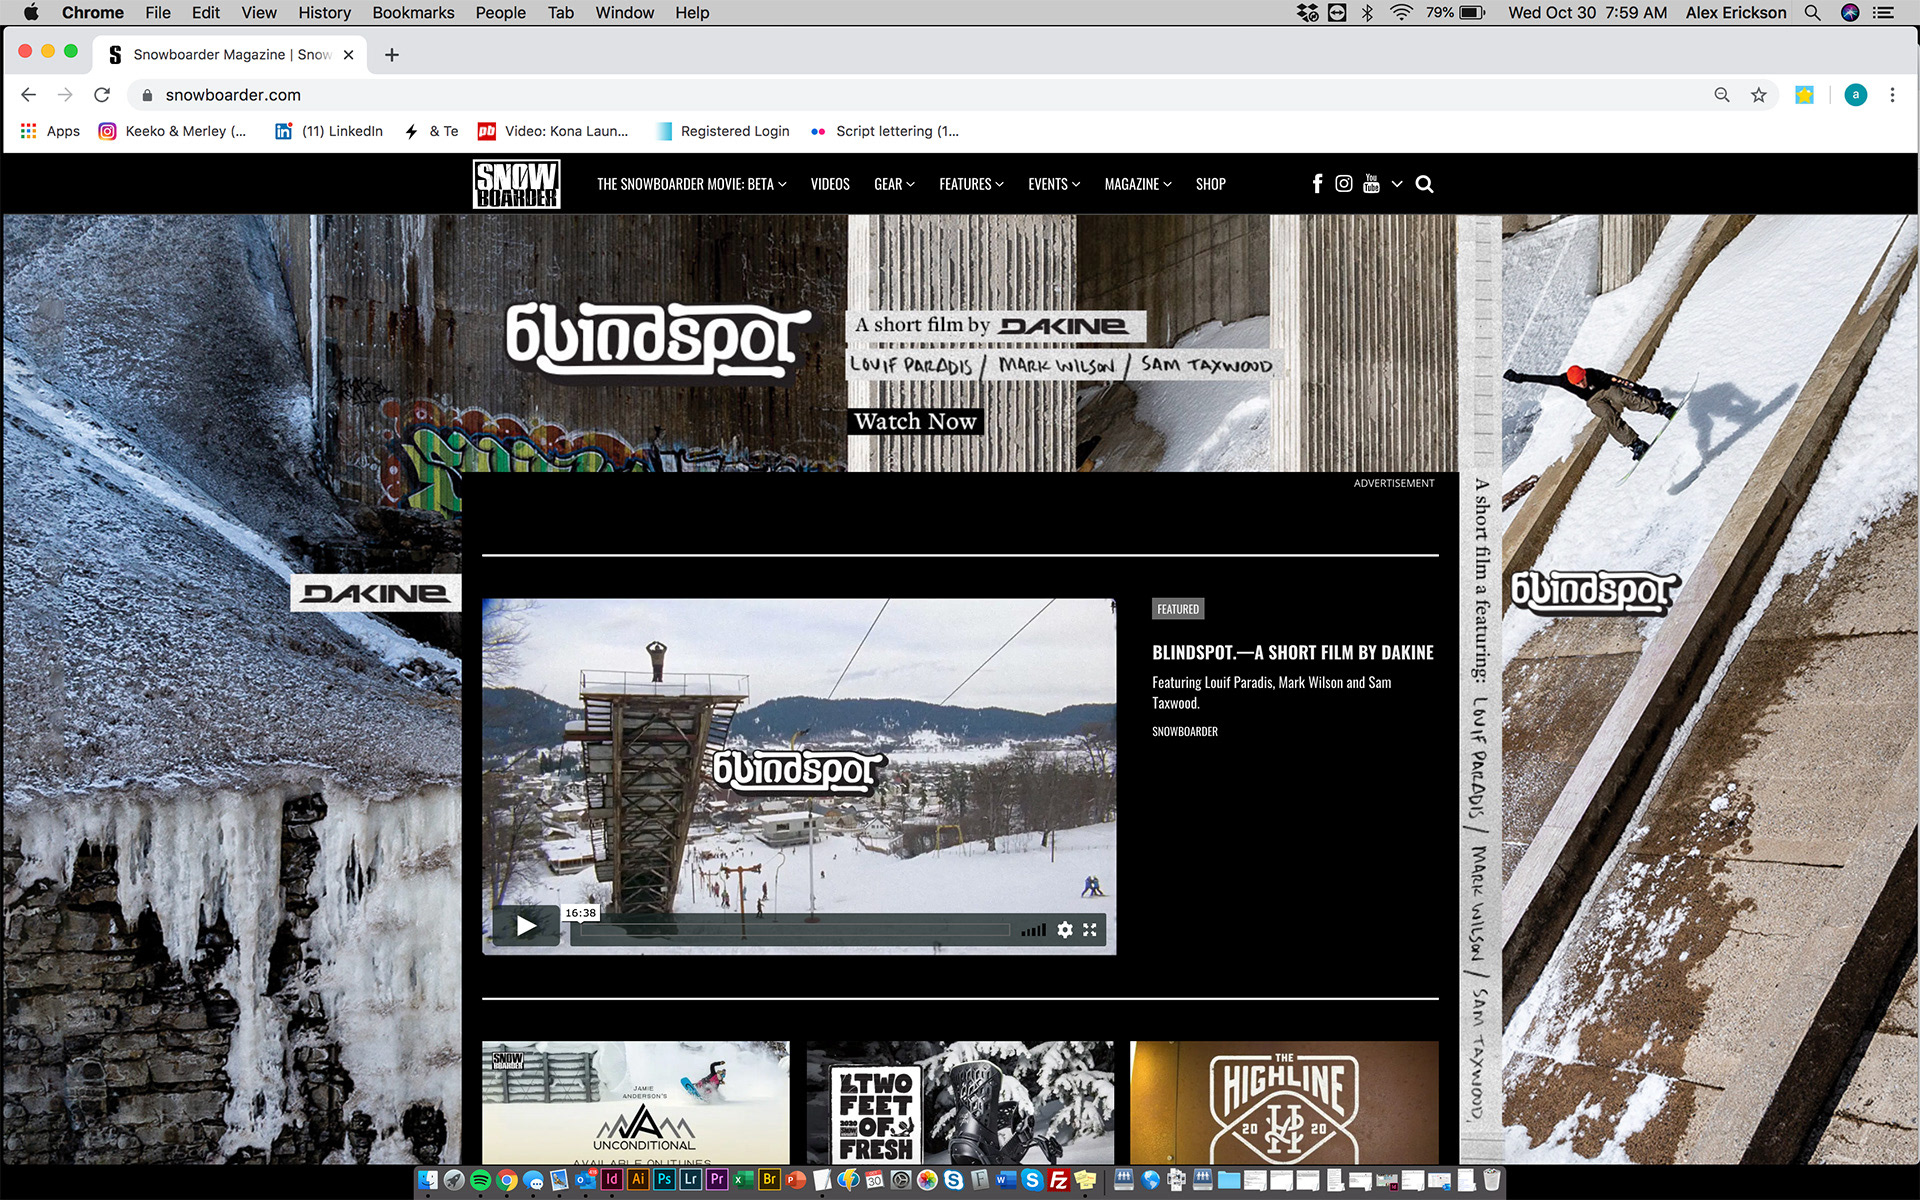This screenshot has height=1200, width=1920.
Task: Open Chrome profile avatar
Action: [1856, 95]
